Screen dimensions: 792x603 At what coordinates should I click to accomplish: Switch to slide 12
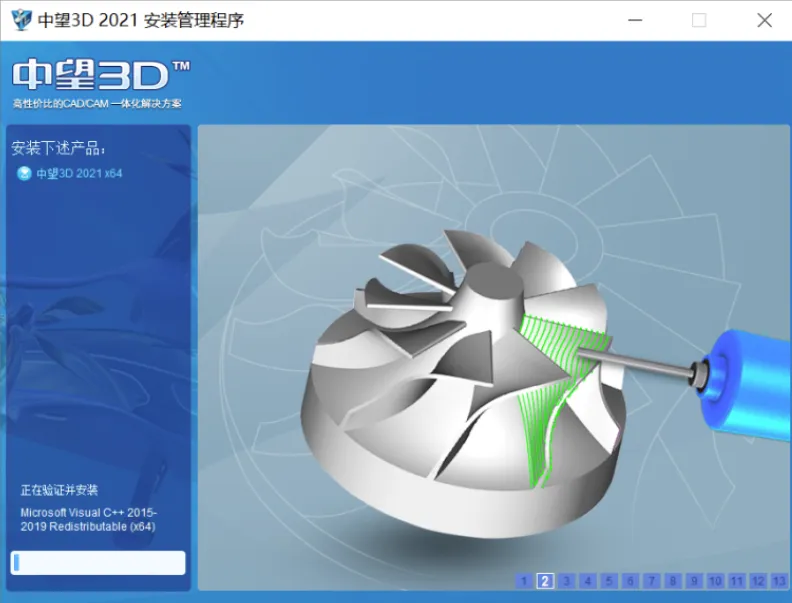758,581
